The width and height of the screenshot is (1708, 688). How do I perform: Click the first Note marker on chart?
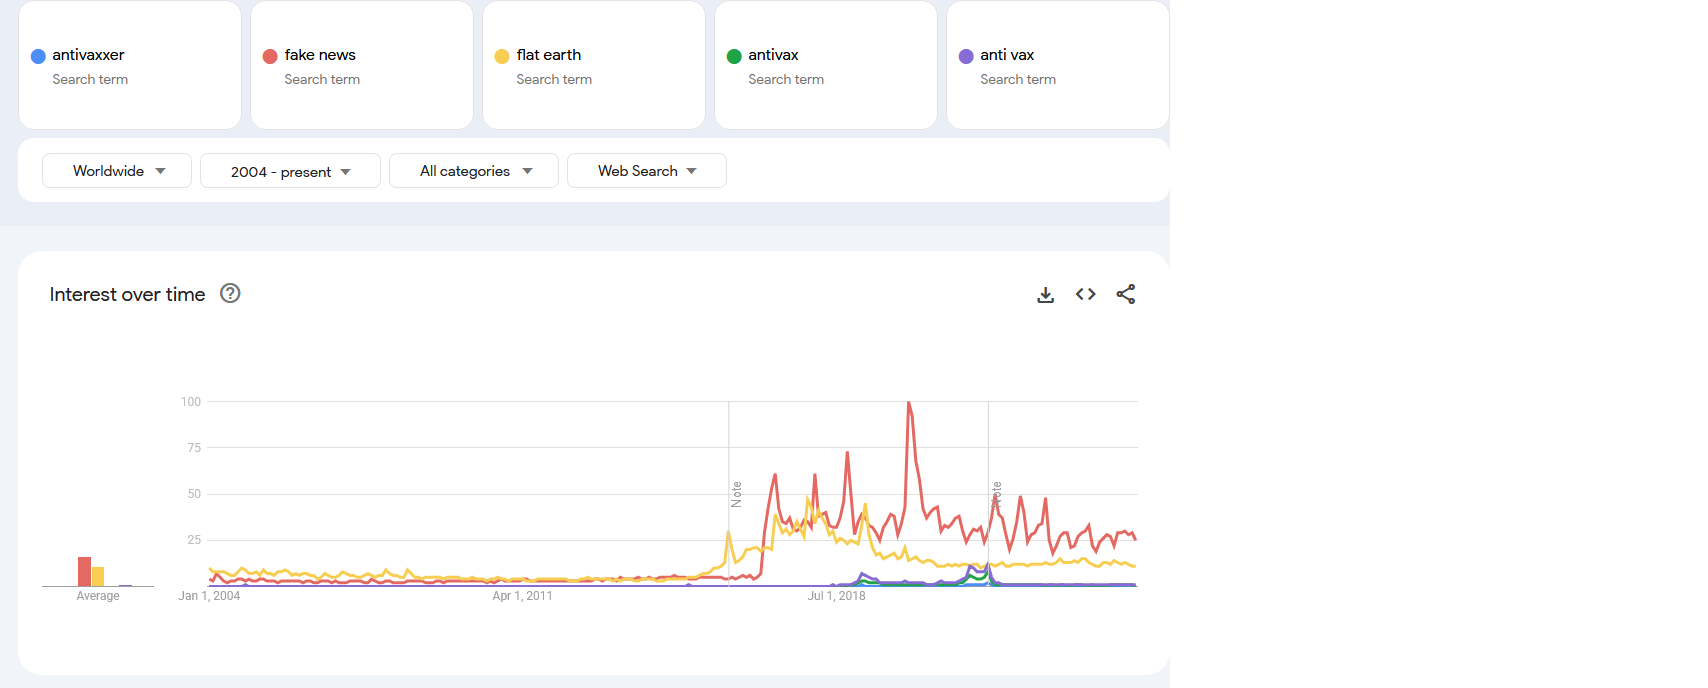tap(737, 494)
